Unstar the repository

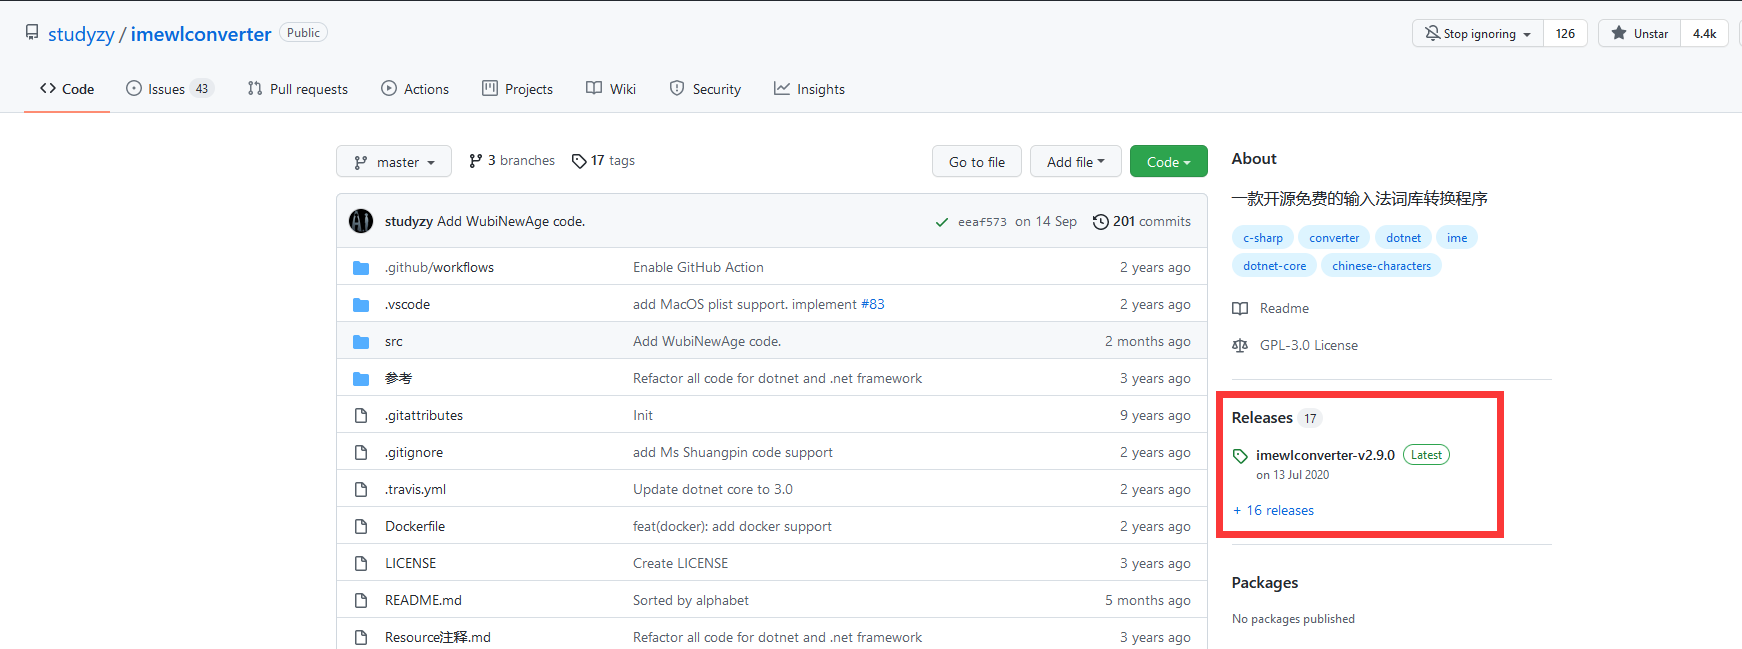click(x=1639, y=33)
